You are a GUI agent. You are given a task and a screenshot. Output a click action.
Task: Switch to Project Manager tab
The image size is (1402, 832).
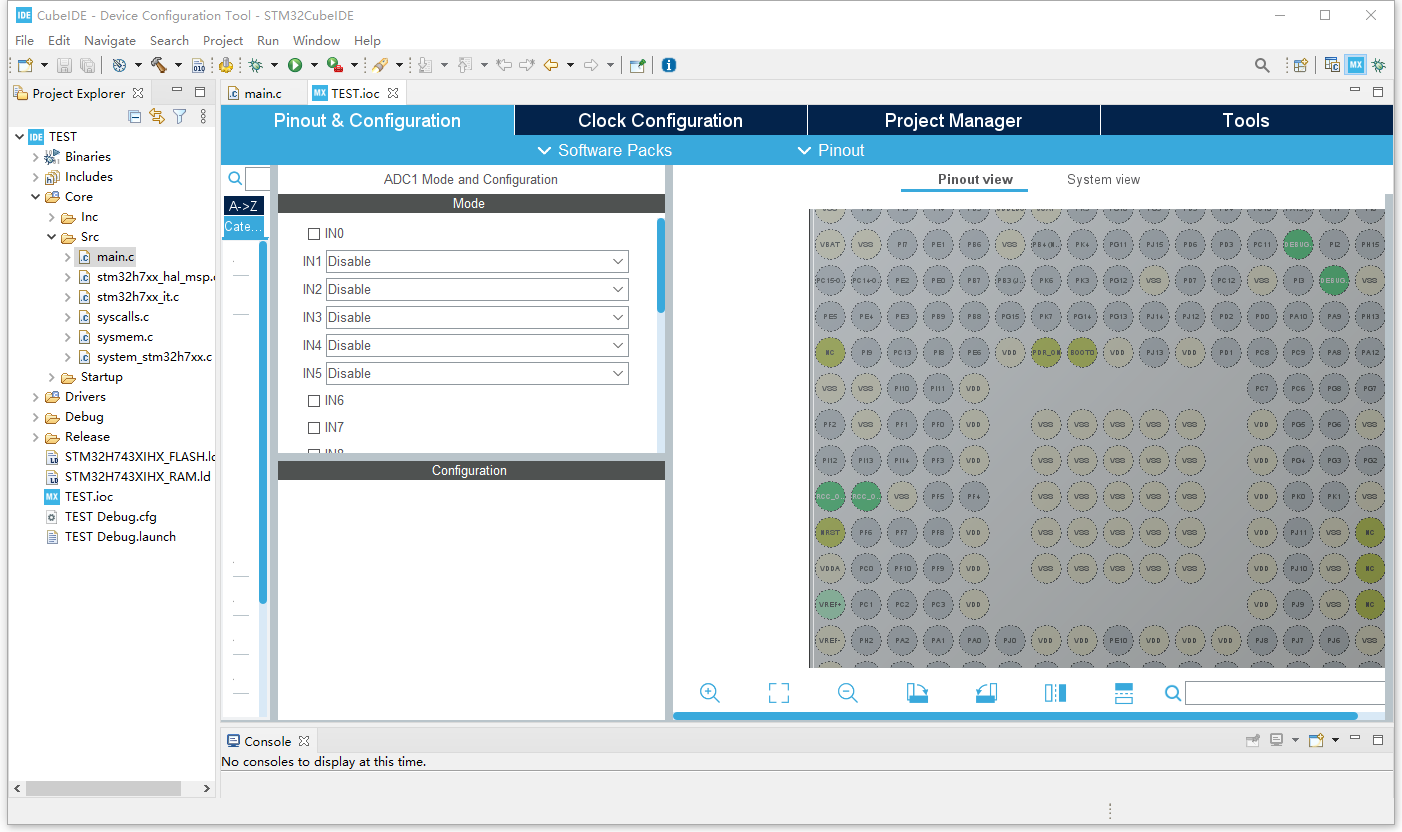953,121
